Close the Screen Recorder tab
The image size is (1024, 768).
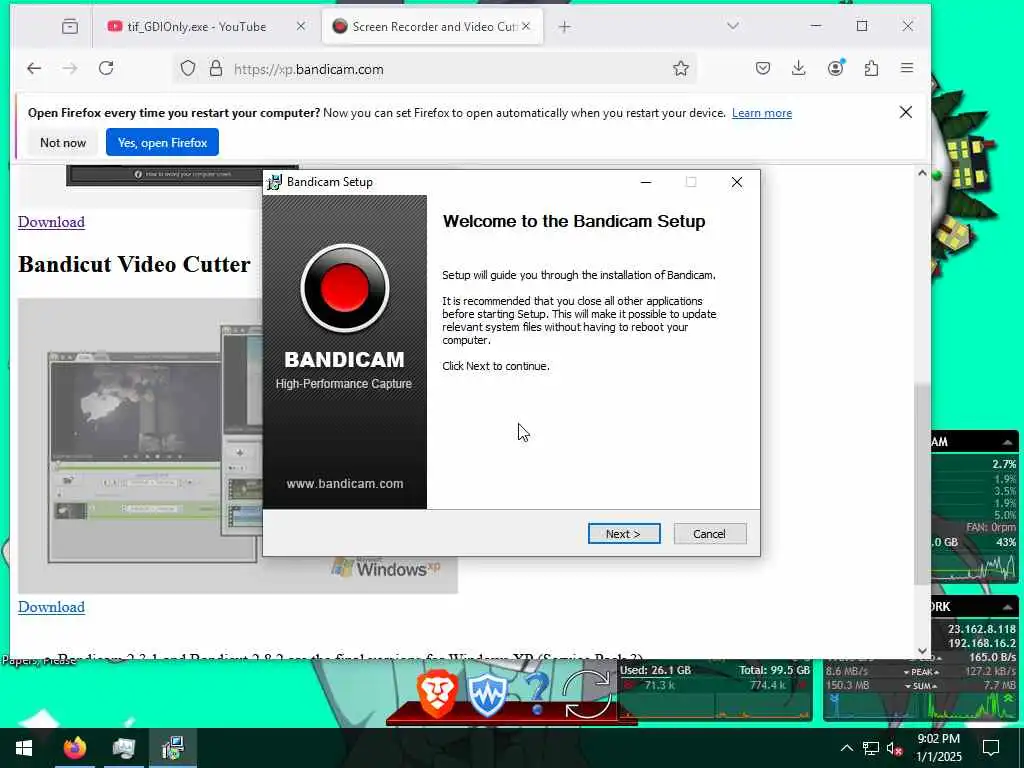pos(526,26)
